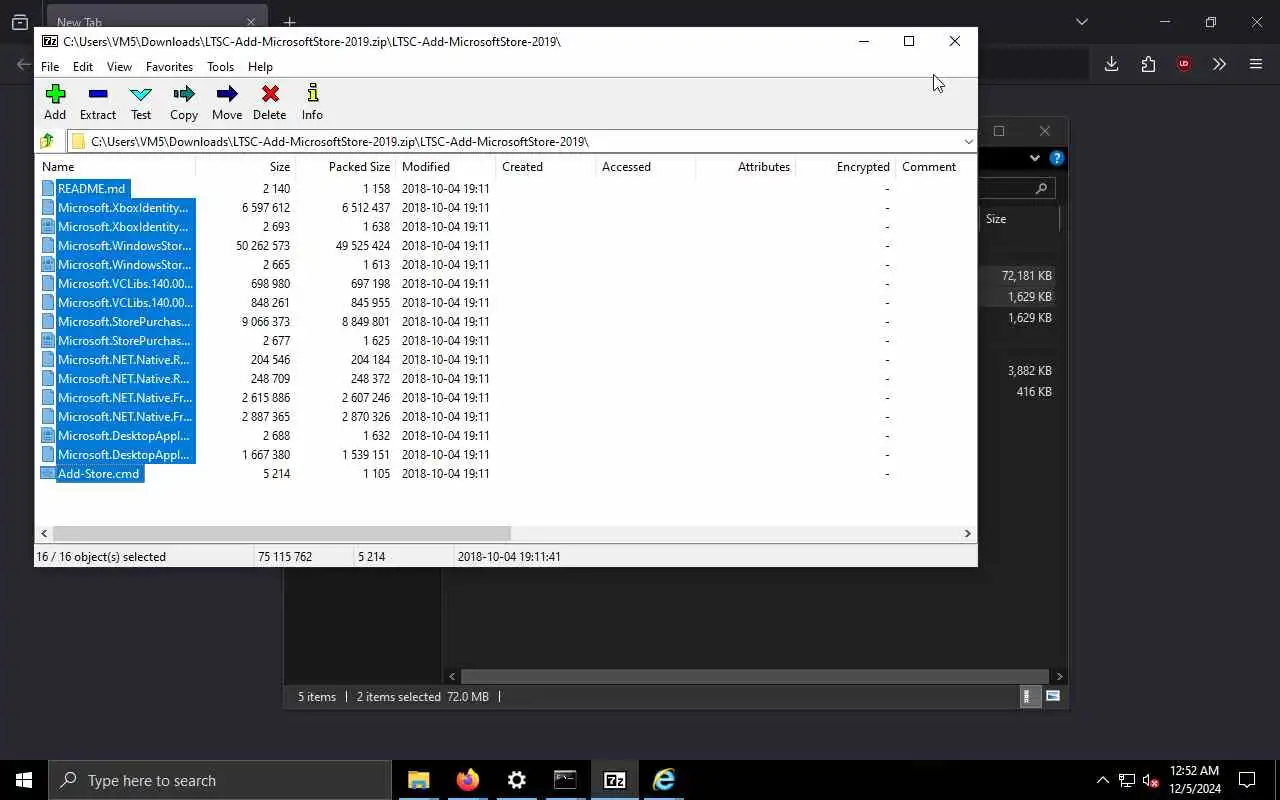Viewport: 1280px width, 800px height.
Task: Open the Windows Start menu
Action: (24, 780)
